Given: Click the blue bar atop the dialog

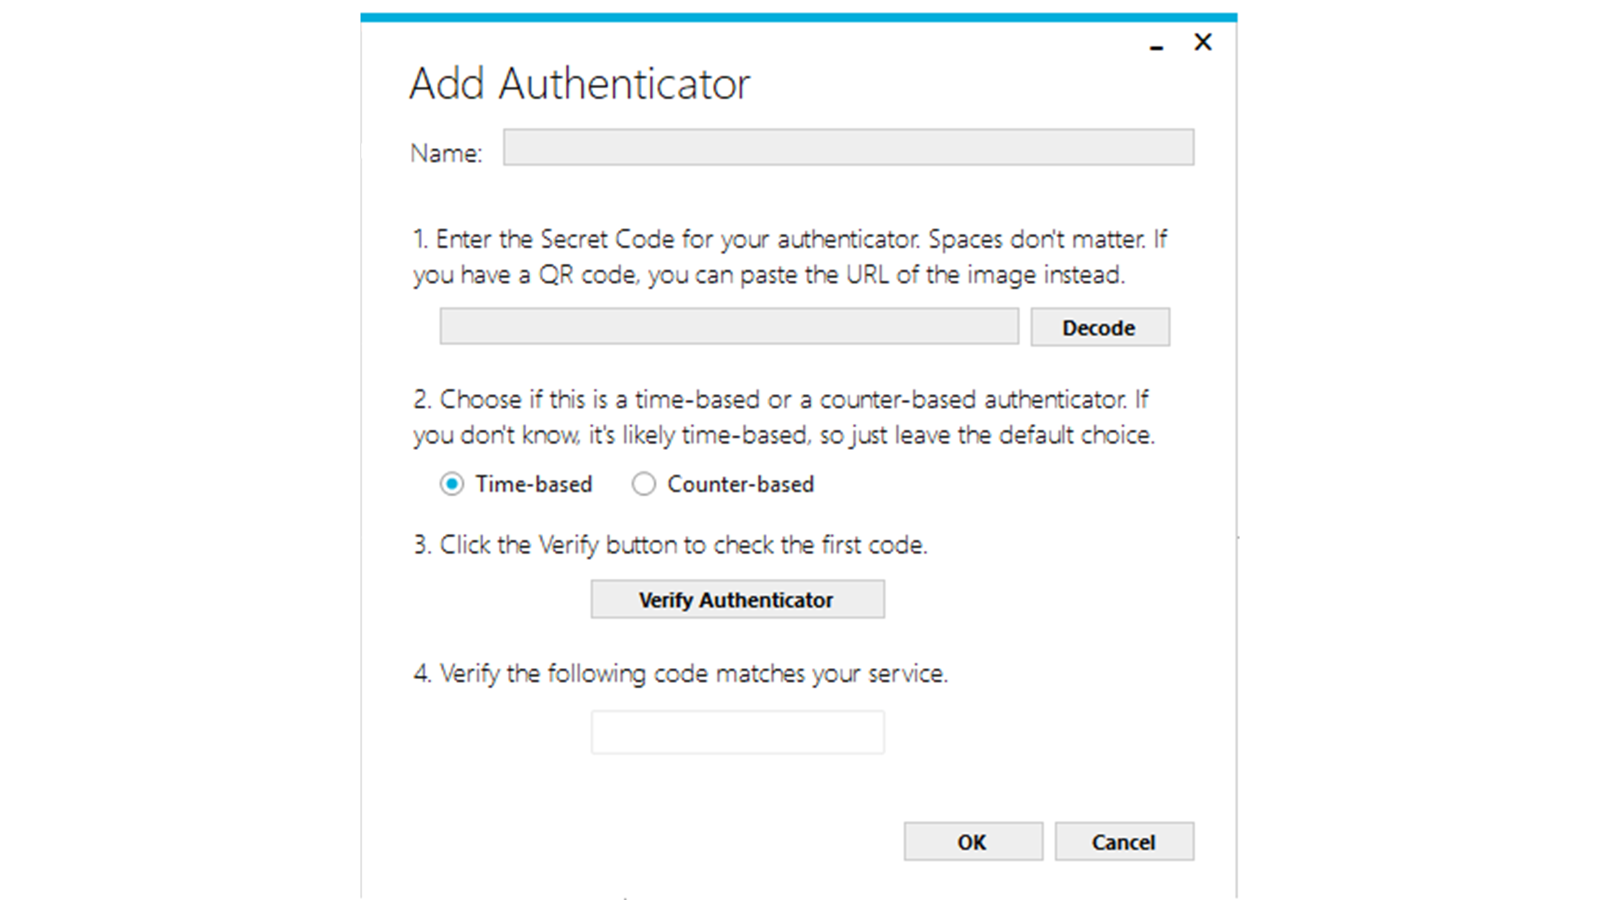Looking at the screenshot, I should point(798,17).
